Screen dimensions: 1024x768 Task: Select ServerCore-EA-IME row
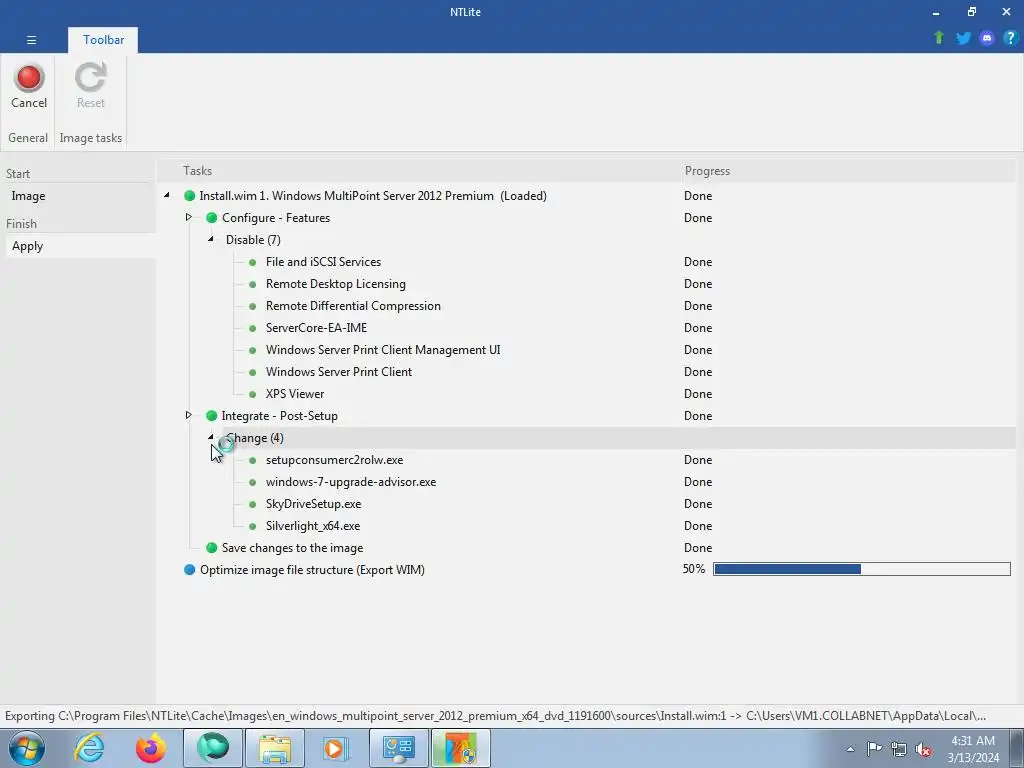[x=316, y=328]
